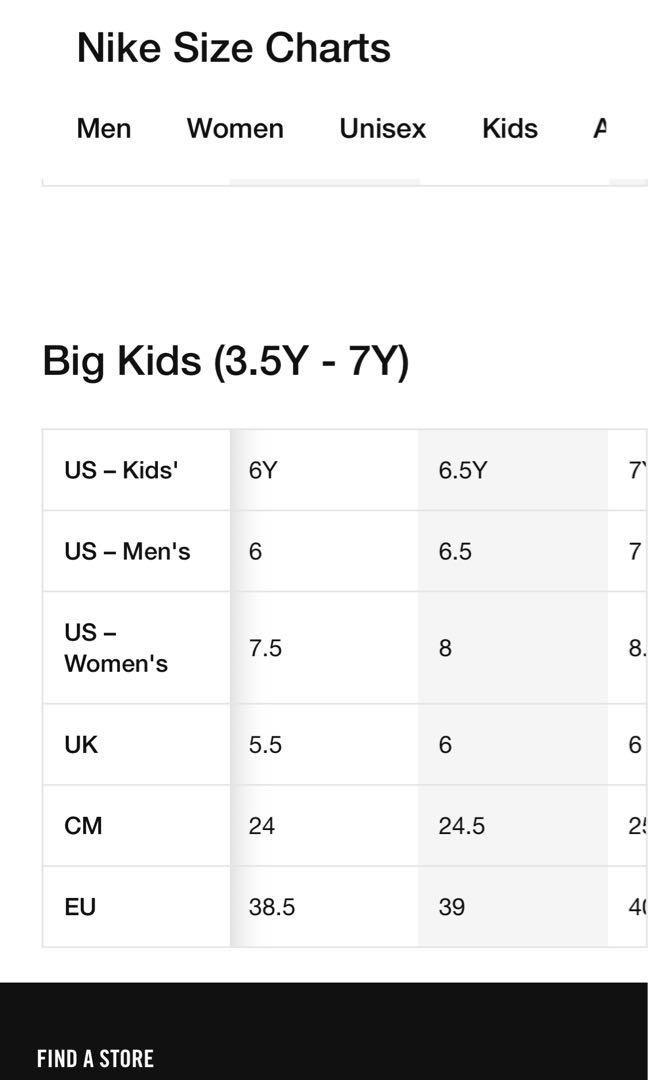648x1080 pixels.
Task: Click the Nike Size Charts heading
Action: click(233, 48)
